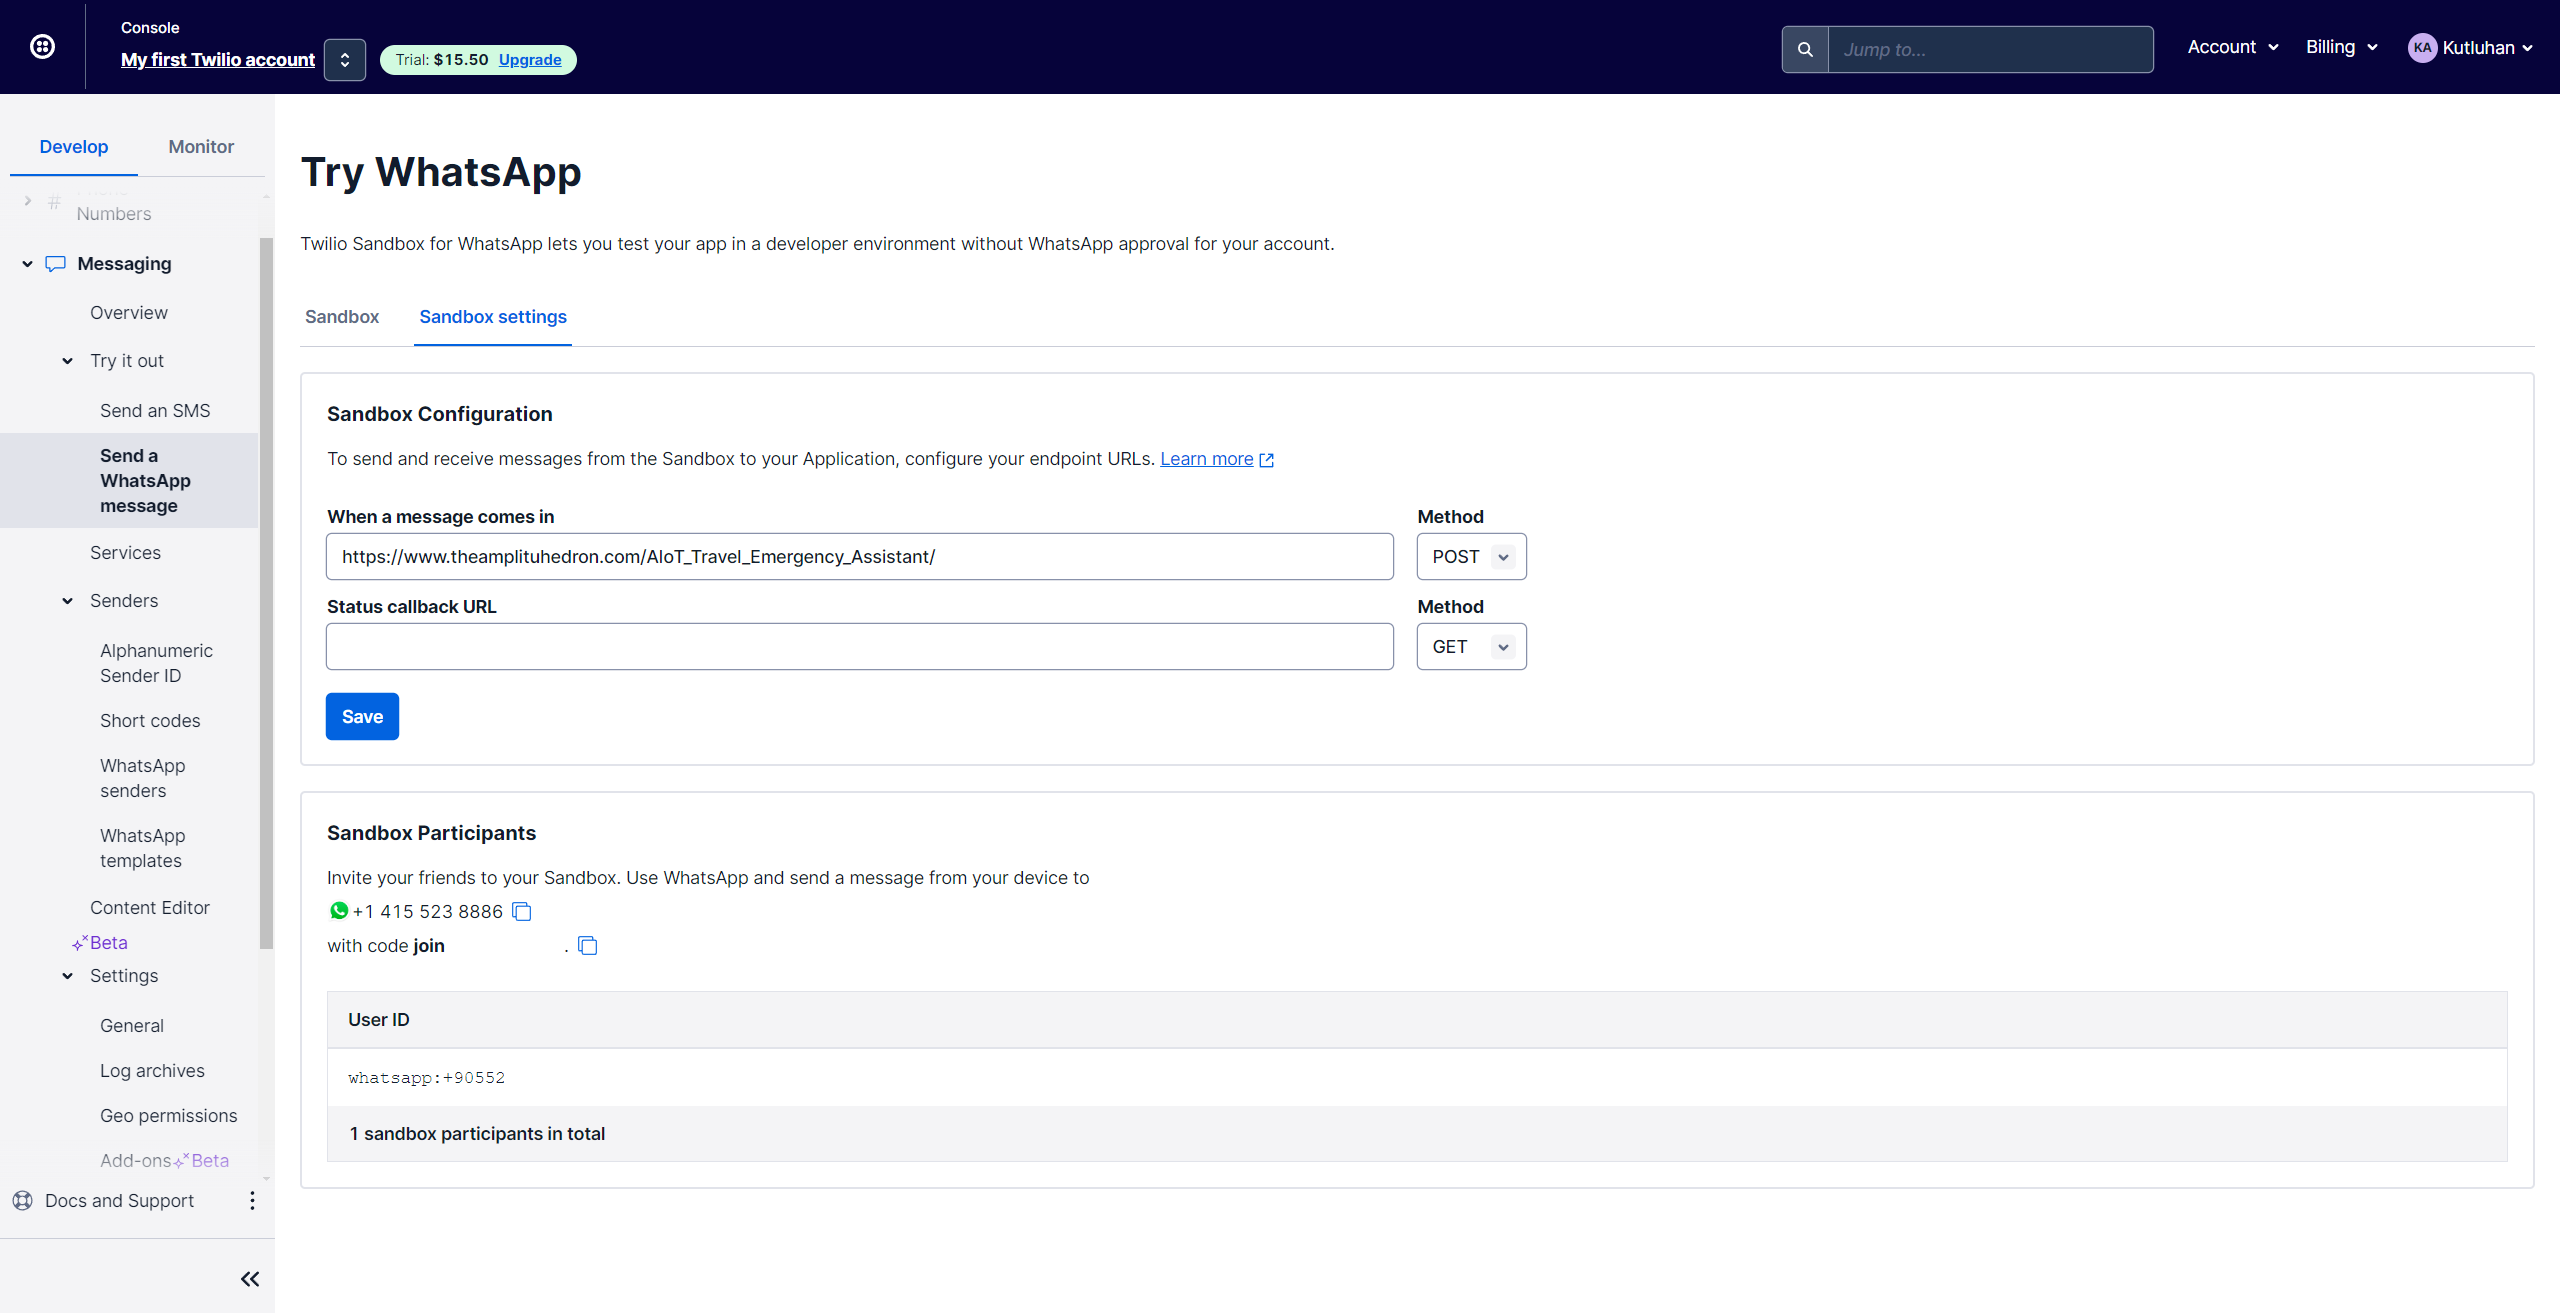Open Alphanumeric Sender ID
The width and height of the screenshot is (2560, 1313).
pos(156,663)
